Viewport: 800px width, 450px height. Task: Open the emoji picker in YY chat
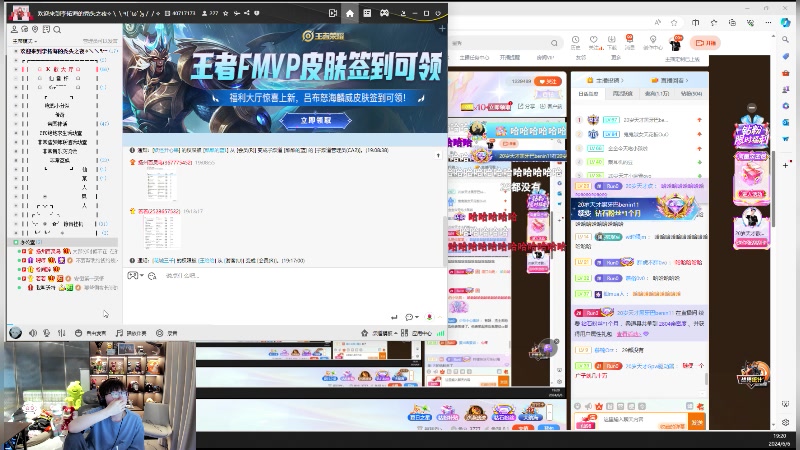tap(152, 276)
